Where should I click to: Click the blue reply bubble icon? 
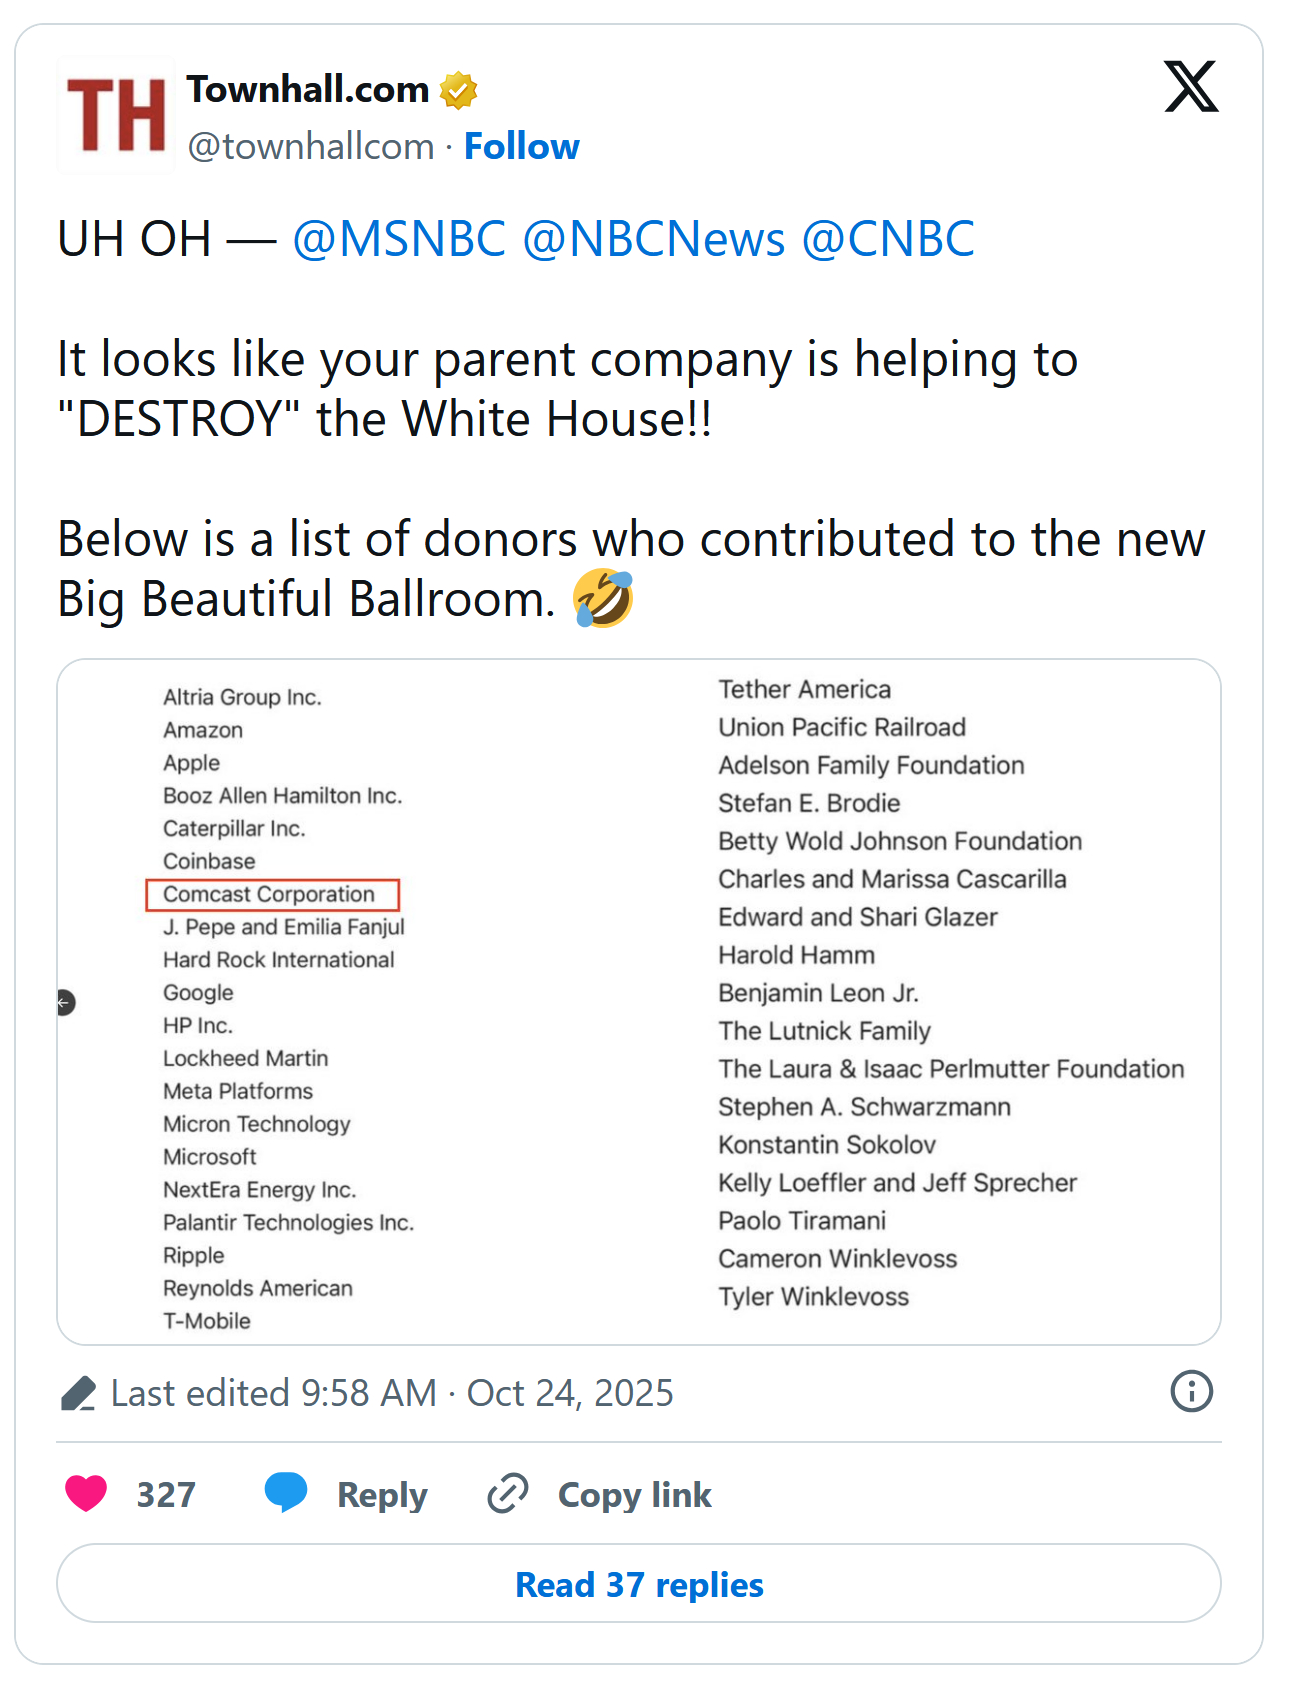pyautogui.click(x=286, y=1493)
